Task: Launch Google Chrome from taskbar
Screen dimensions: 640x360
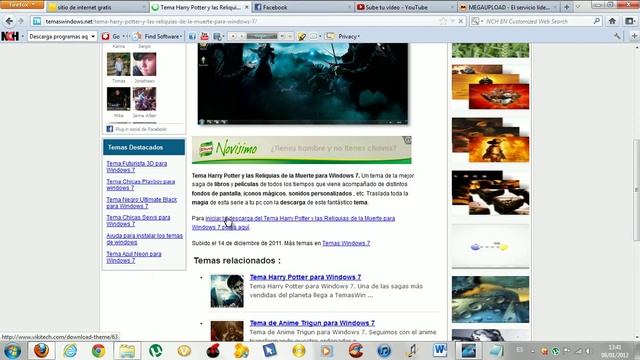Action: pyautogui.click(x=98, y=351)
